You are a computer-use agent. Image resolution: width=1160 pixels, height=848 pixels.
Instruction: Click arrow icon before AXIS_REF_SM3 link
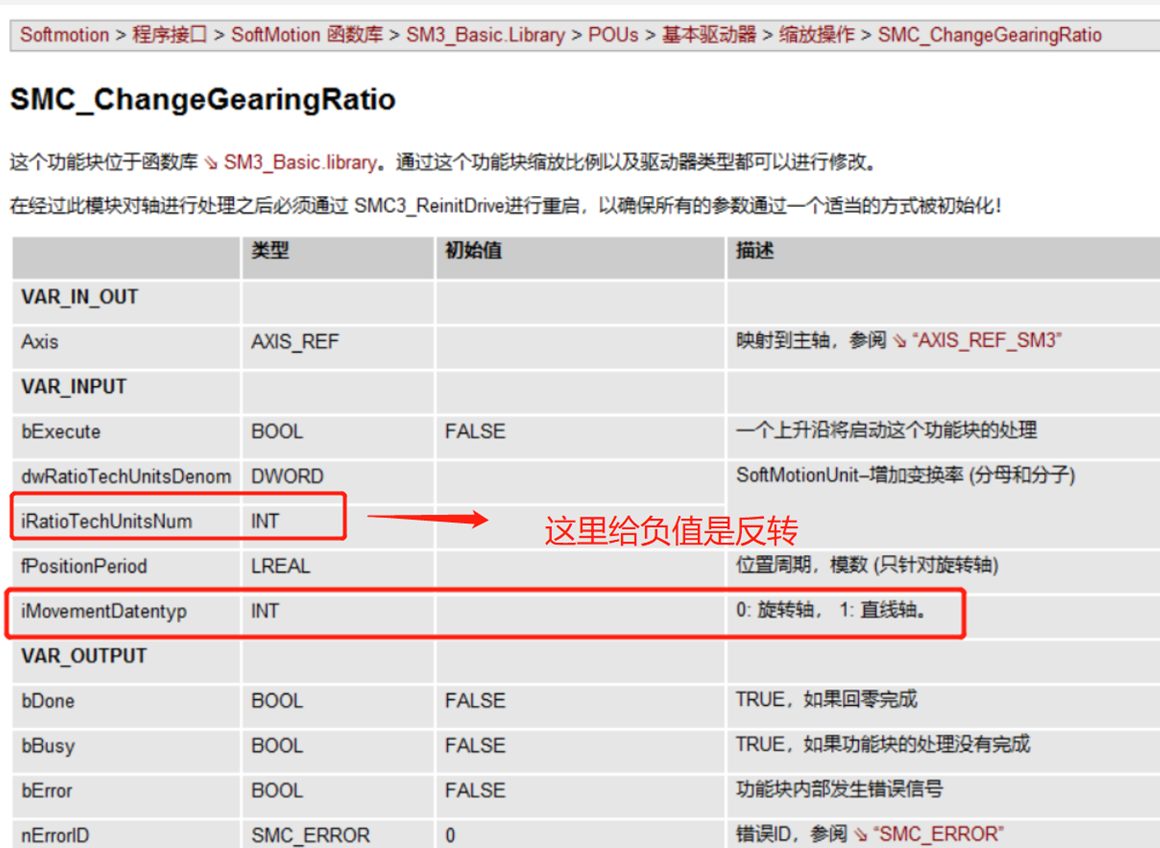coord(899,341)
